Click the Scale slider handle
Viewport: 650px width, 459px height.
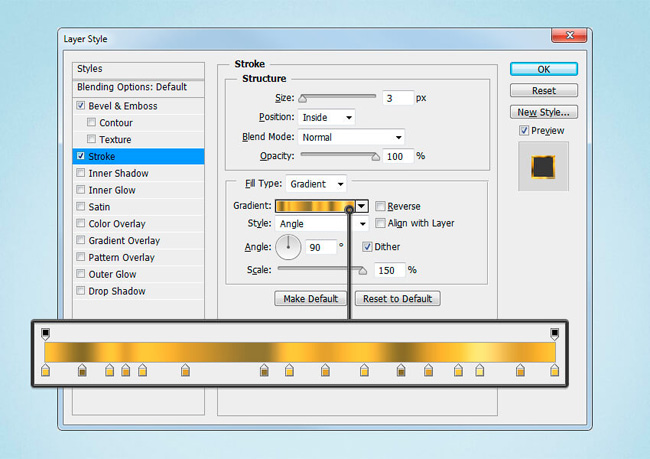pyautogui.click(x=363, y=271)
